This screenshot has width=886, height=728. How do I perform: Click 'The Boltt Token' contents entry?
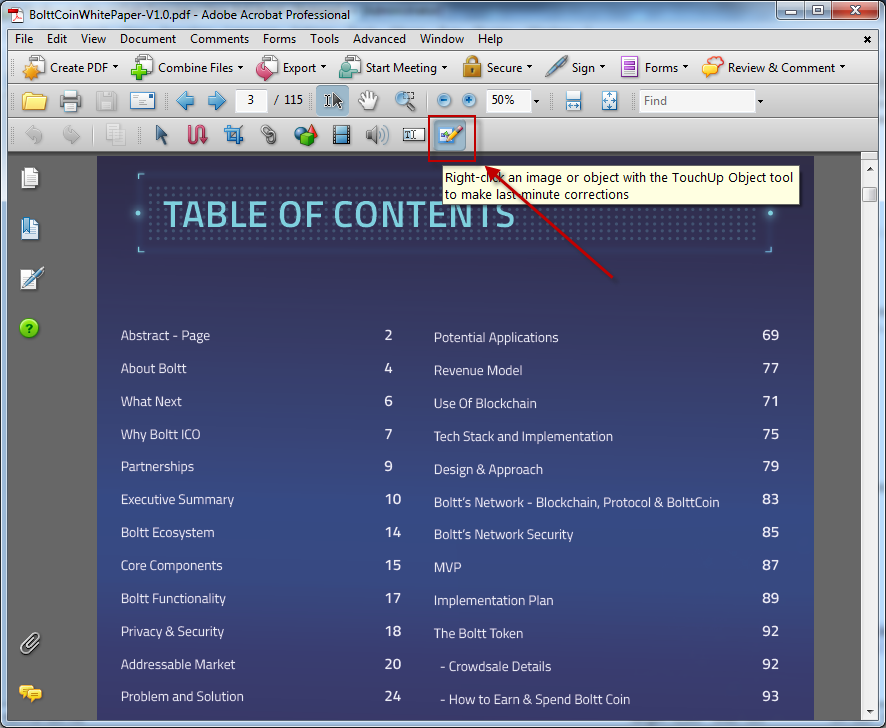(x=478, y=634)
